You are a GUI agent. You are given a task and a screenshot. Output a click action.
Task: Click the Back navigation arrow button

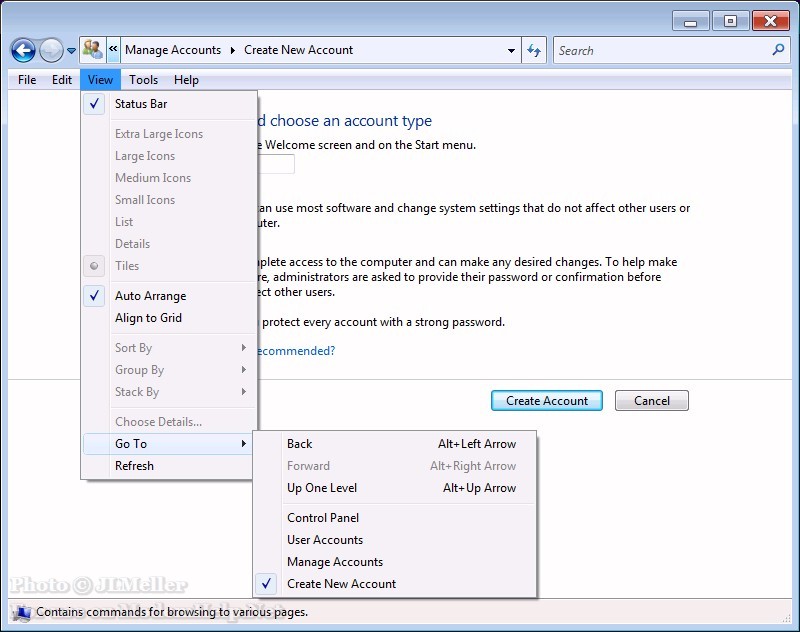coord(24,50)
